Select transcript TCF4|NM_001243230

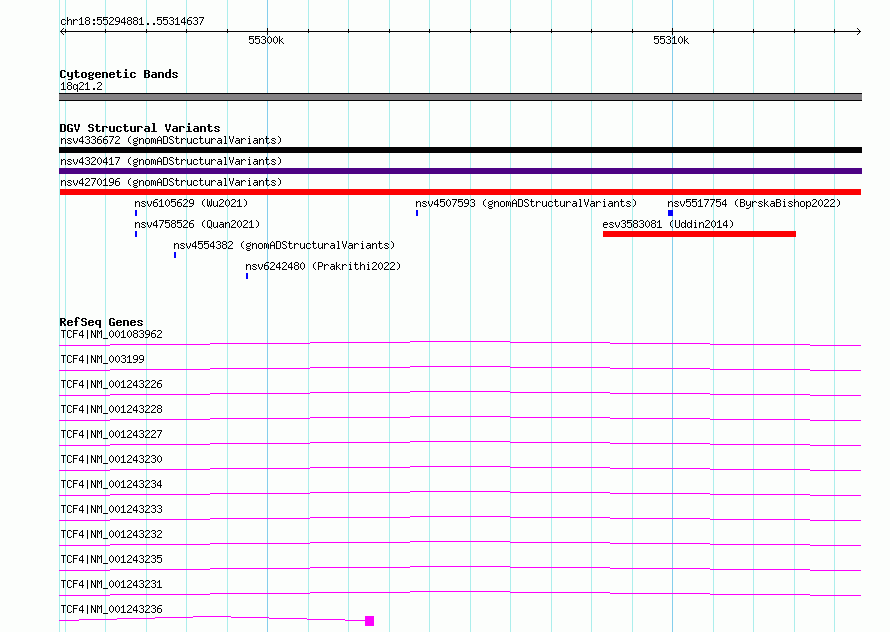[x=111, y=459]
